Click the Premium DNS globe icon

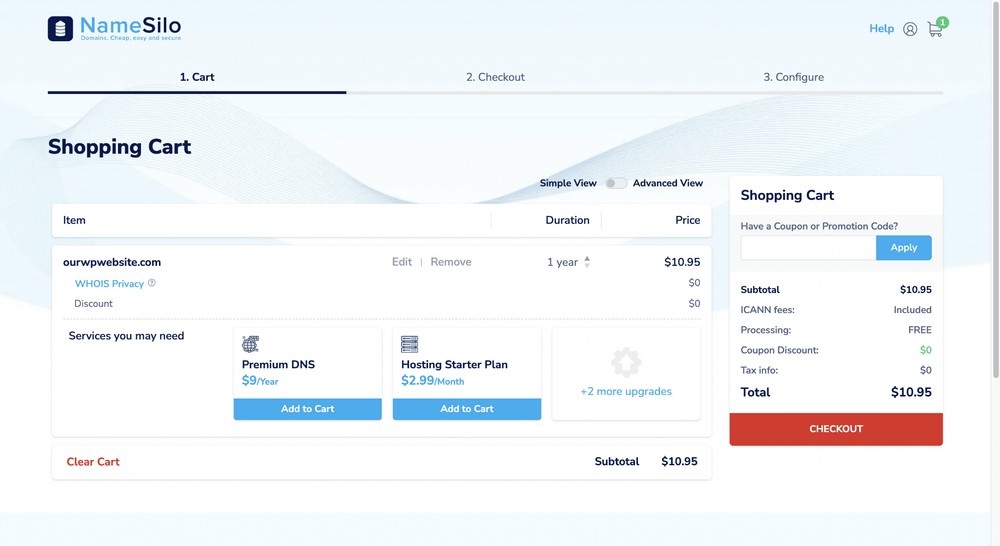[251, 344]
